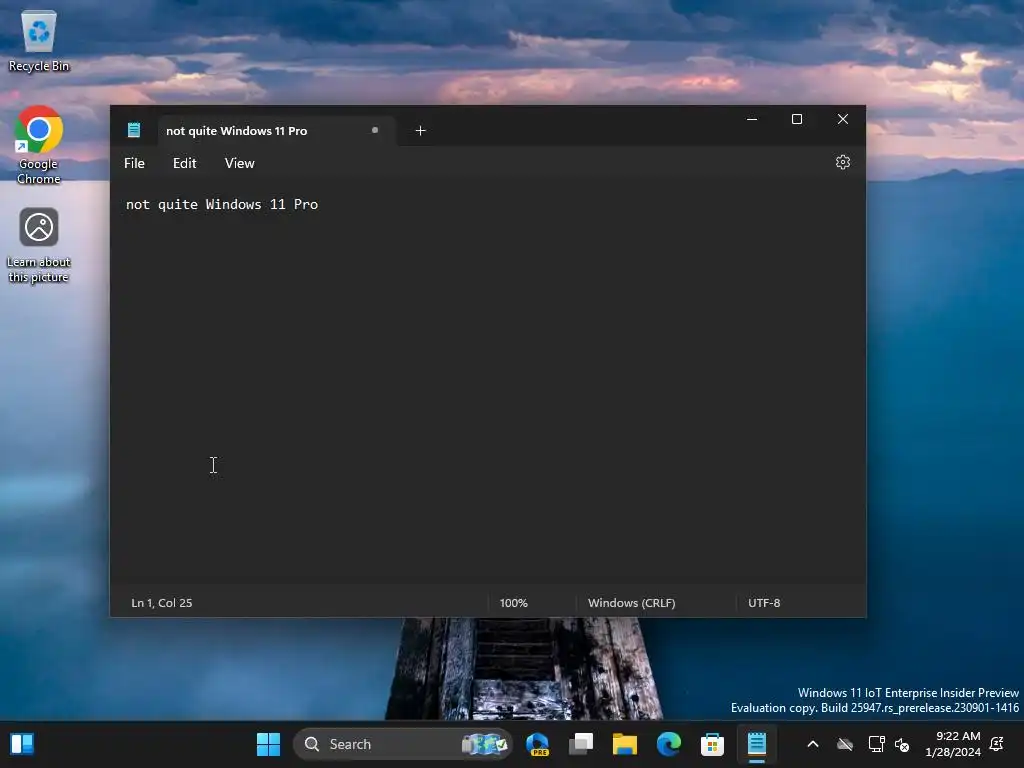The width and height of the screenshot is (1024, 768).
Task: Click the Windows (CRLF) line ending entry
Action: [x=632, y=603]
